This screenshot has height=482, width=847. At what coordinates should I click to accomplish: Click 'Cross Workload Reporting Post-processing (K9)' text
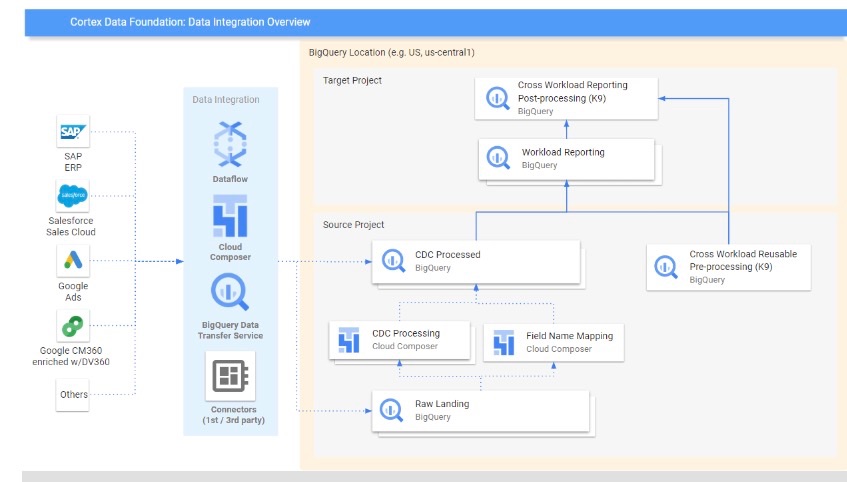pos(573,91)
